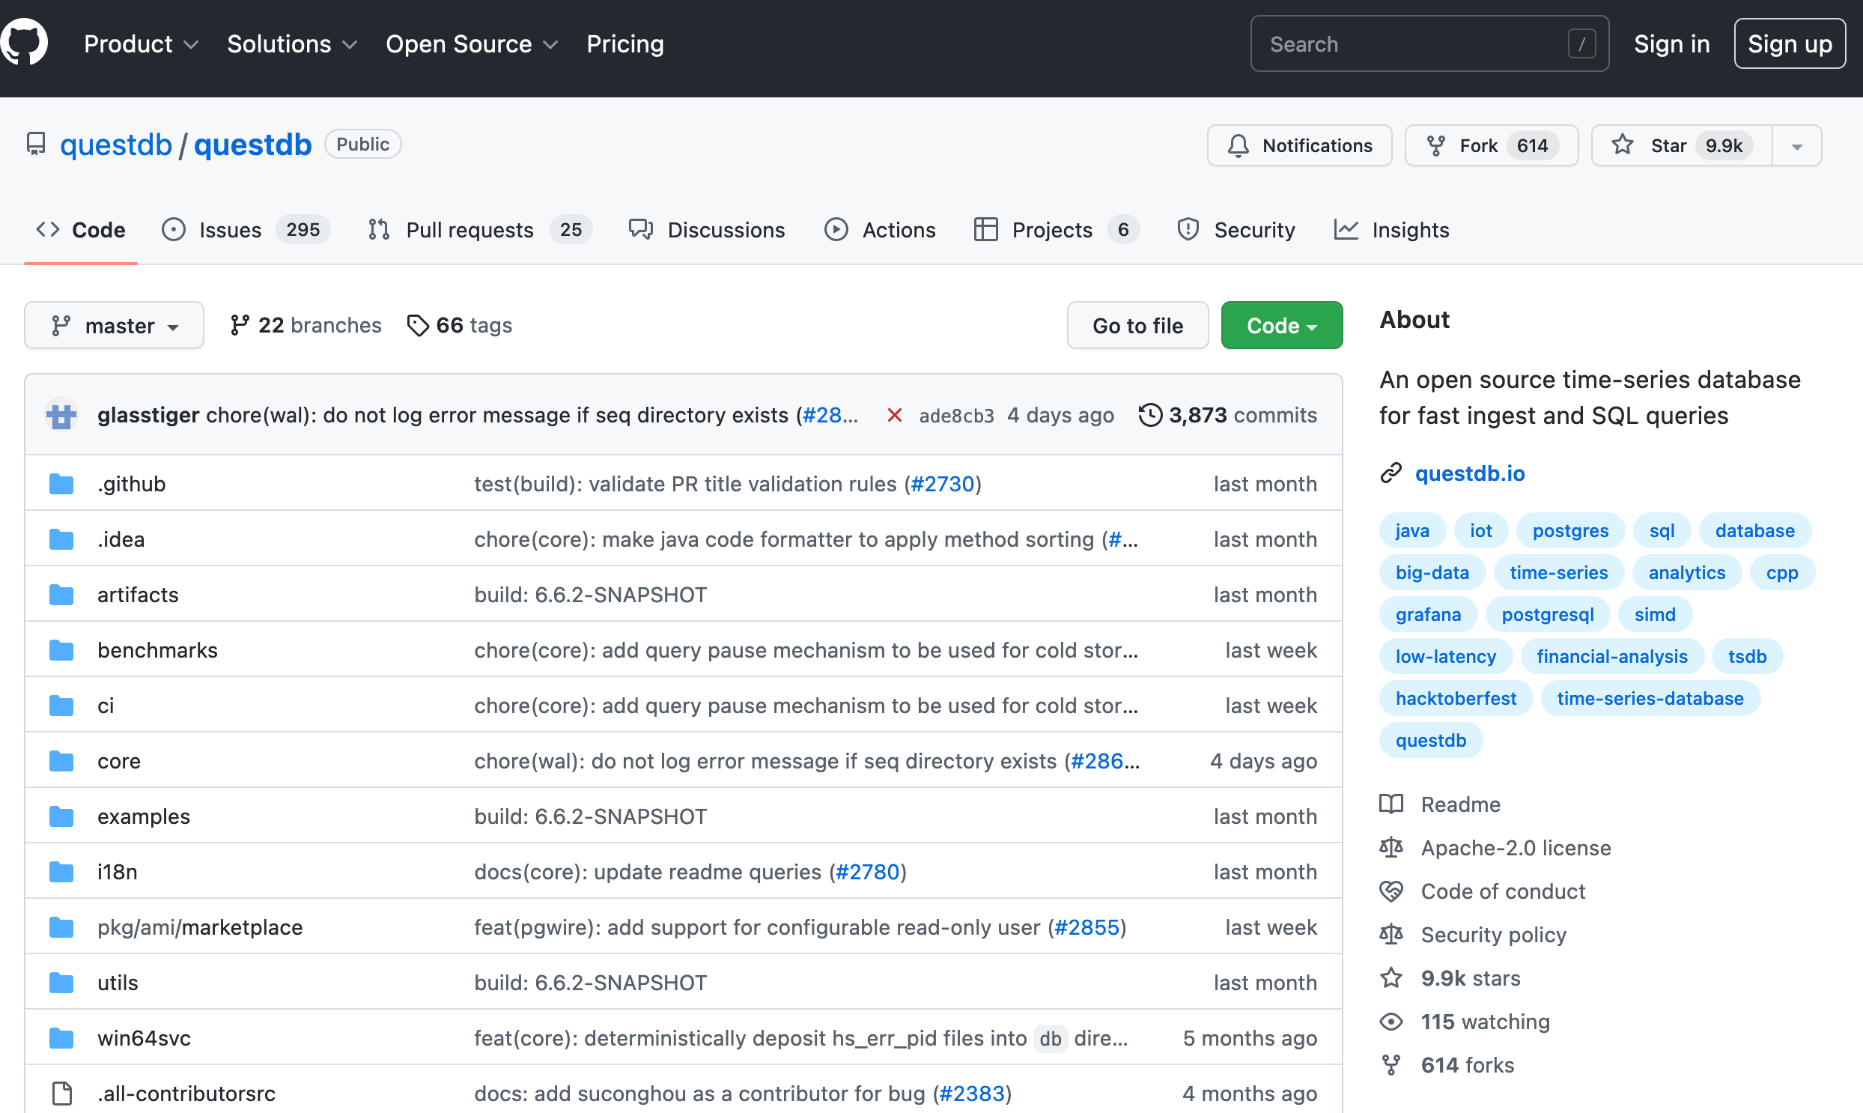Open the questdb owner link
Screen dimensions: 1863x1113
(116, 145)
